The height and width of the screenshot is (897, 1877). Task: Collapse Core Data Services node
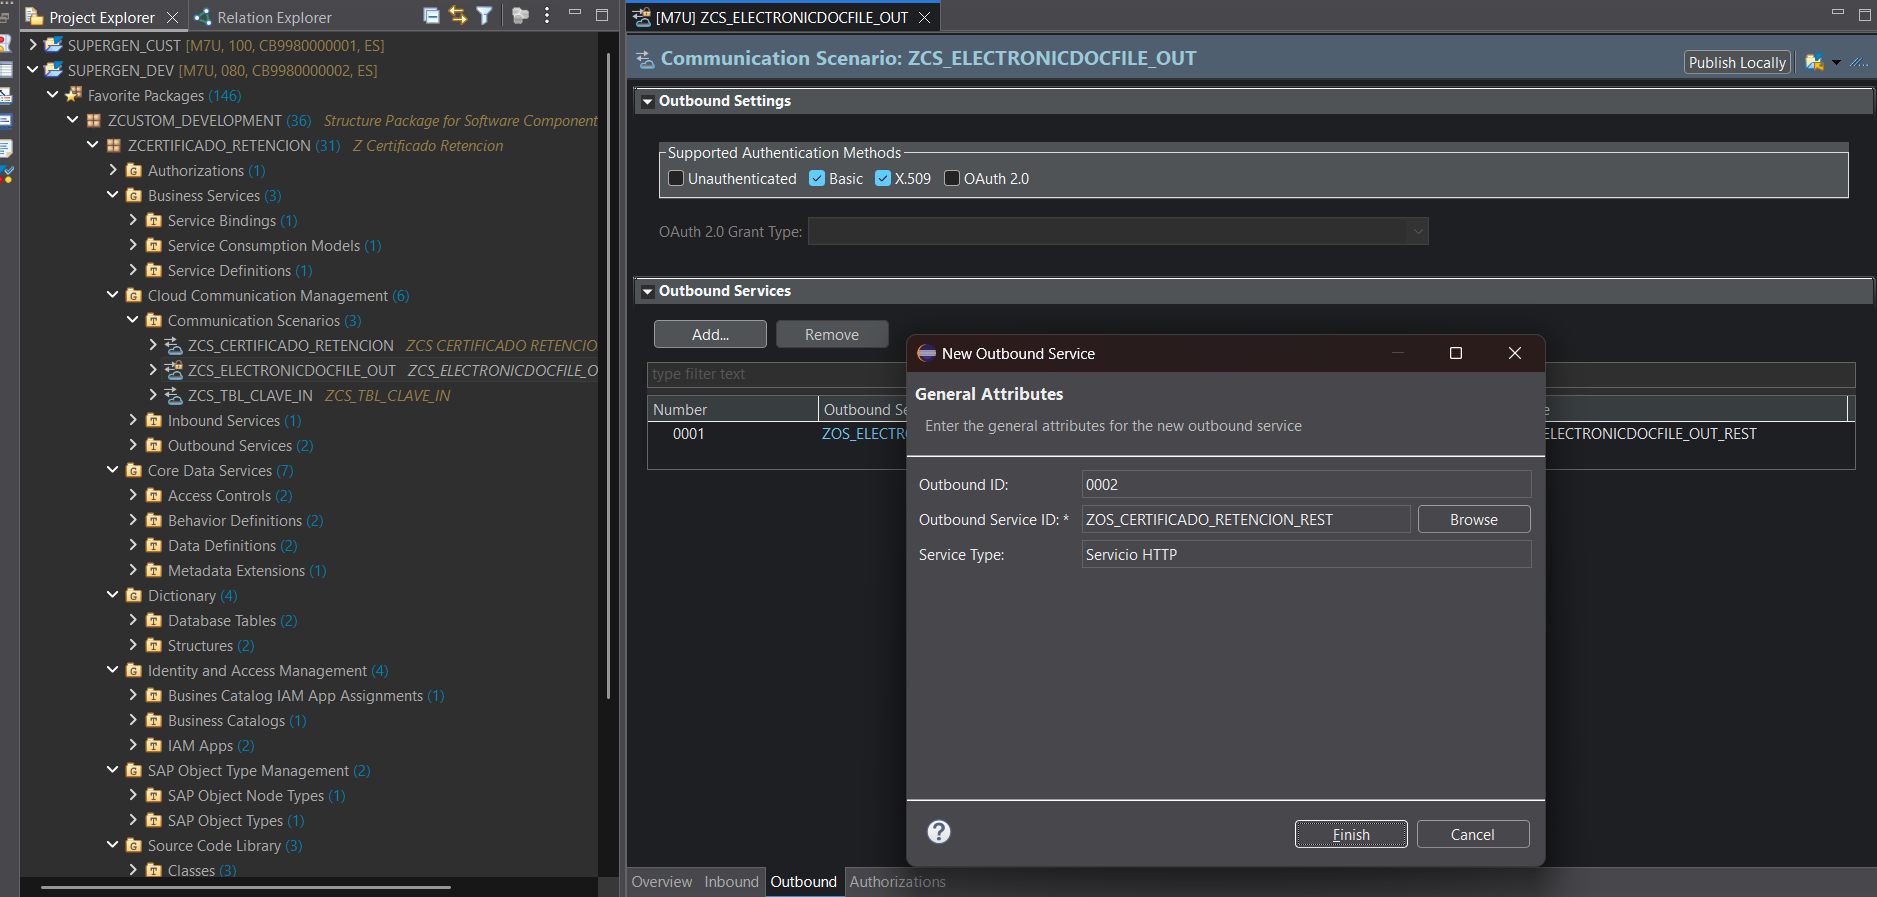click(113, 470)
